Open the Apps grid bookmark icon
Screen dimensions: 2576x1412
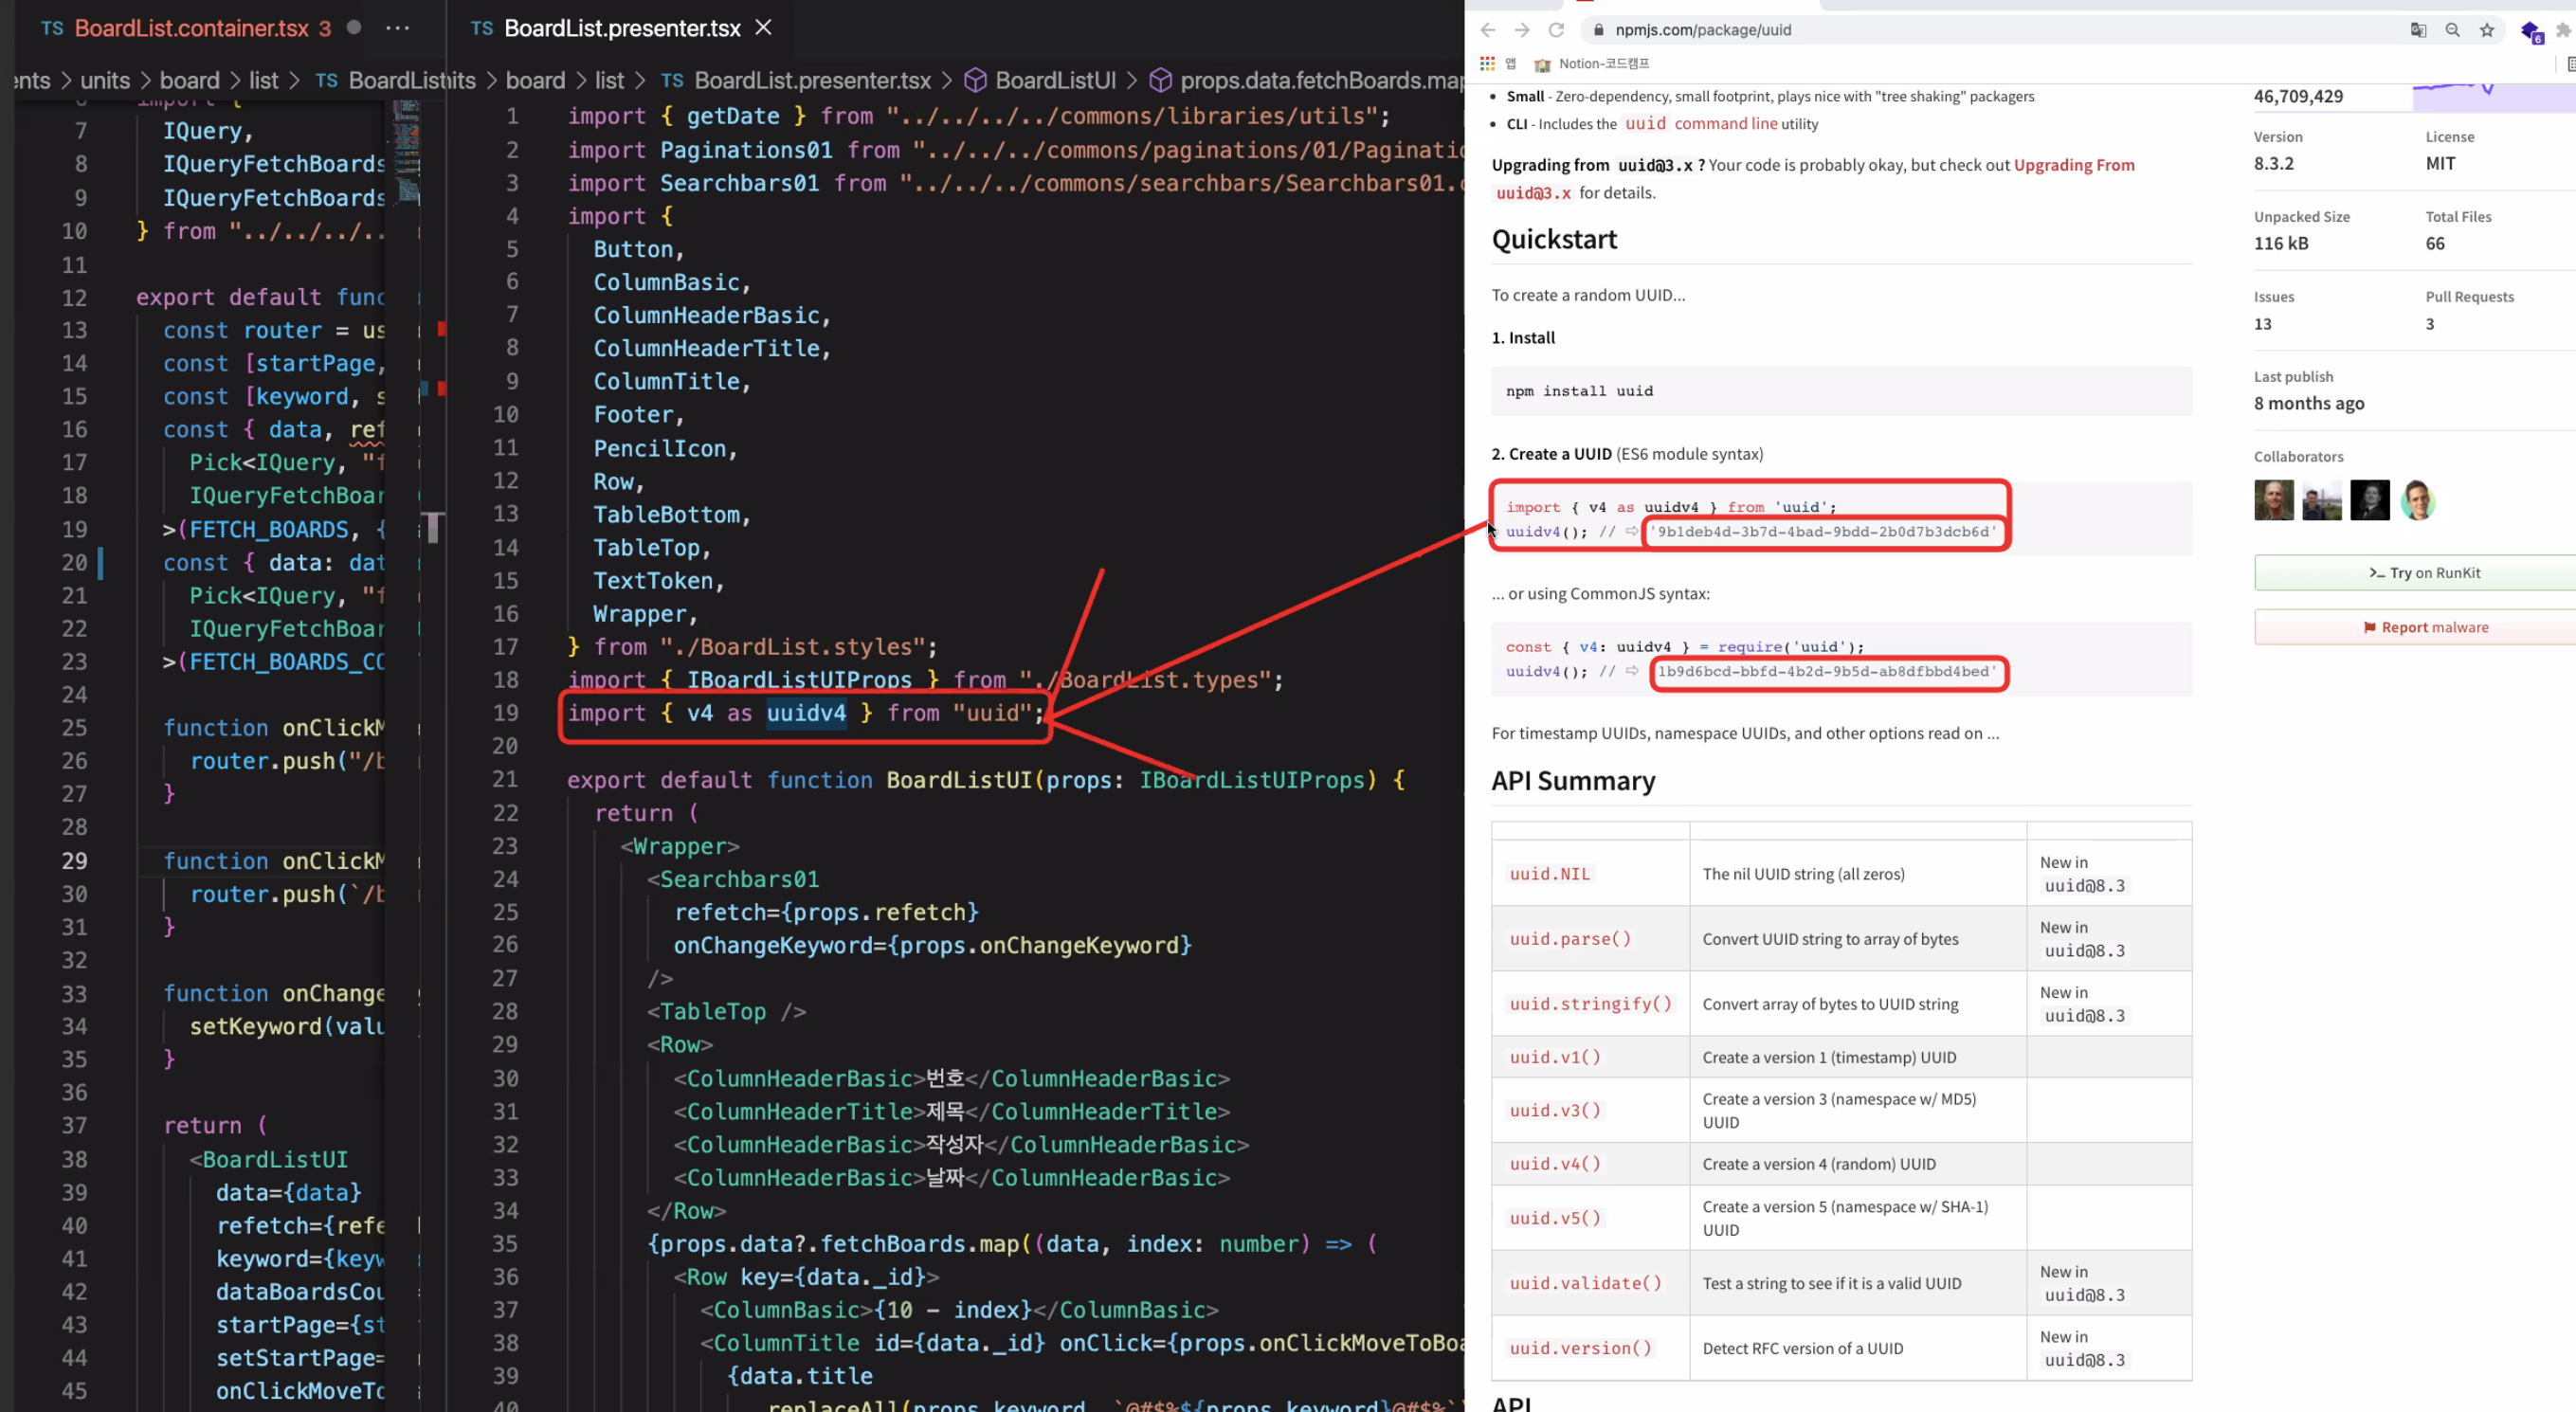coord(1487,64)
